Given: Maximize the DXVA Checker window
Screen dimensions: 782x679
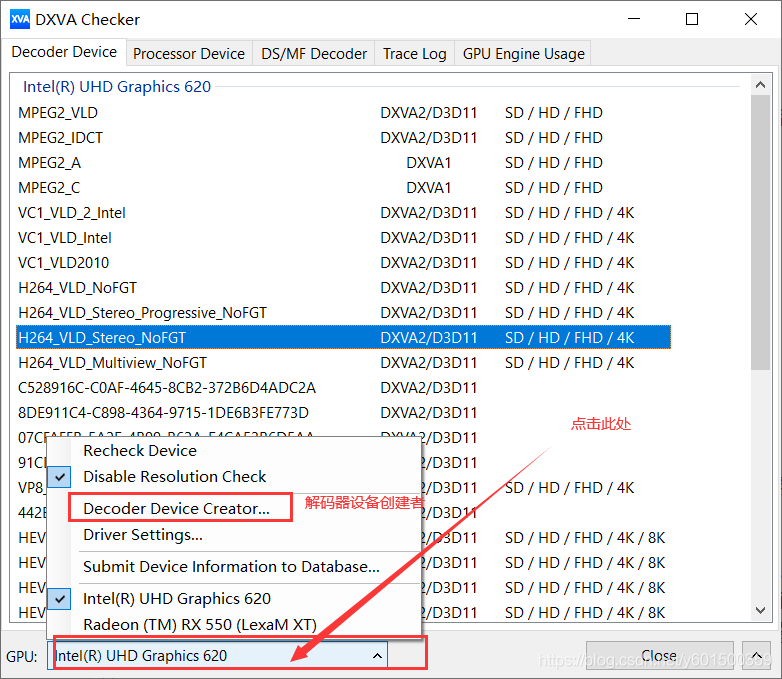Looking at the screenshot, I should coord(692,19).
